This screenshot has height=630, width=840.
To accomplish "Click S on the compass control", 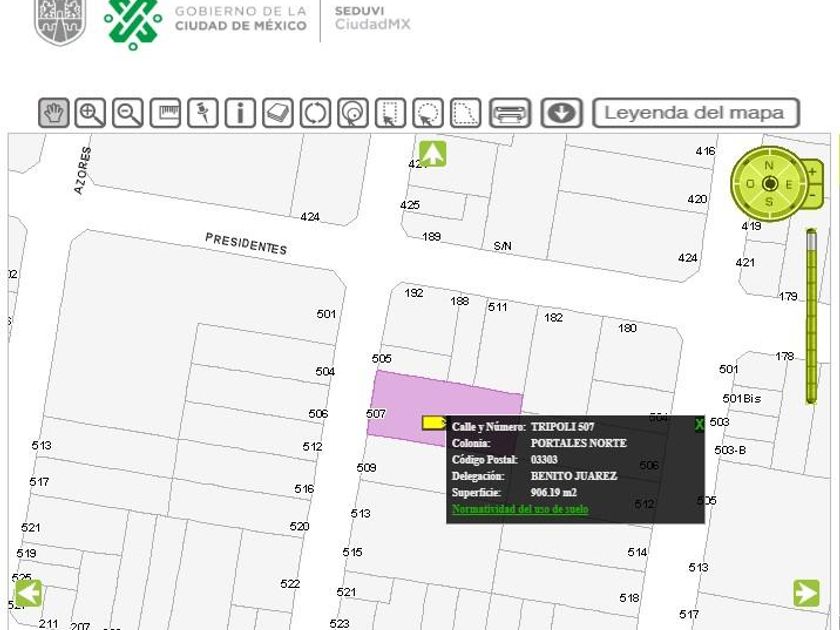I will (769, 202).
